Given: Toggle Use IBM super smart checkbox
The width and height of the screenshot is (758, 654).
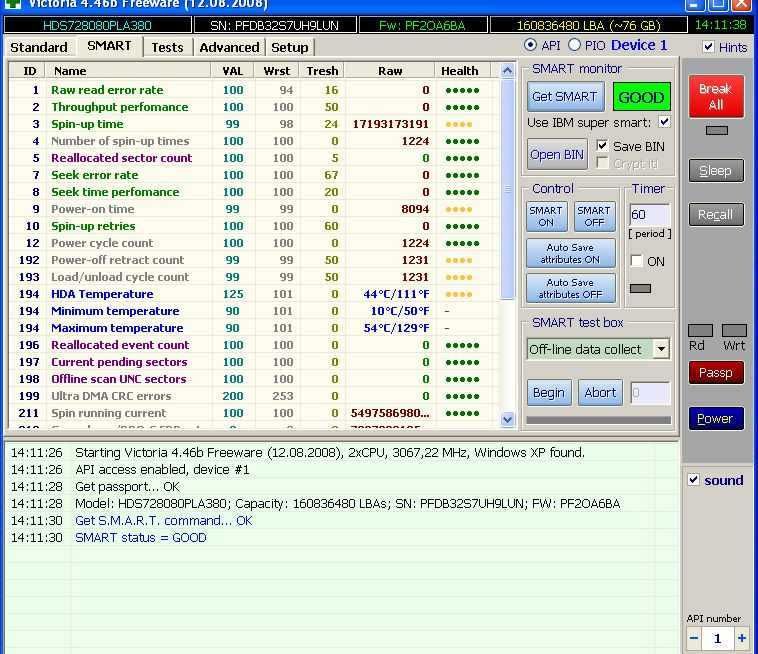Looking at the screenshot, I should [x=665, y=122].
